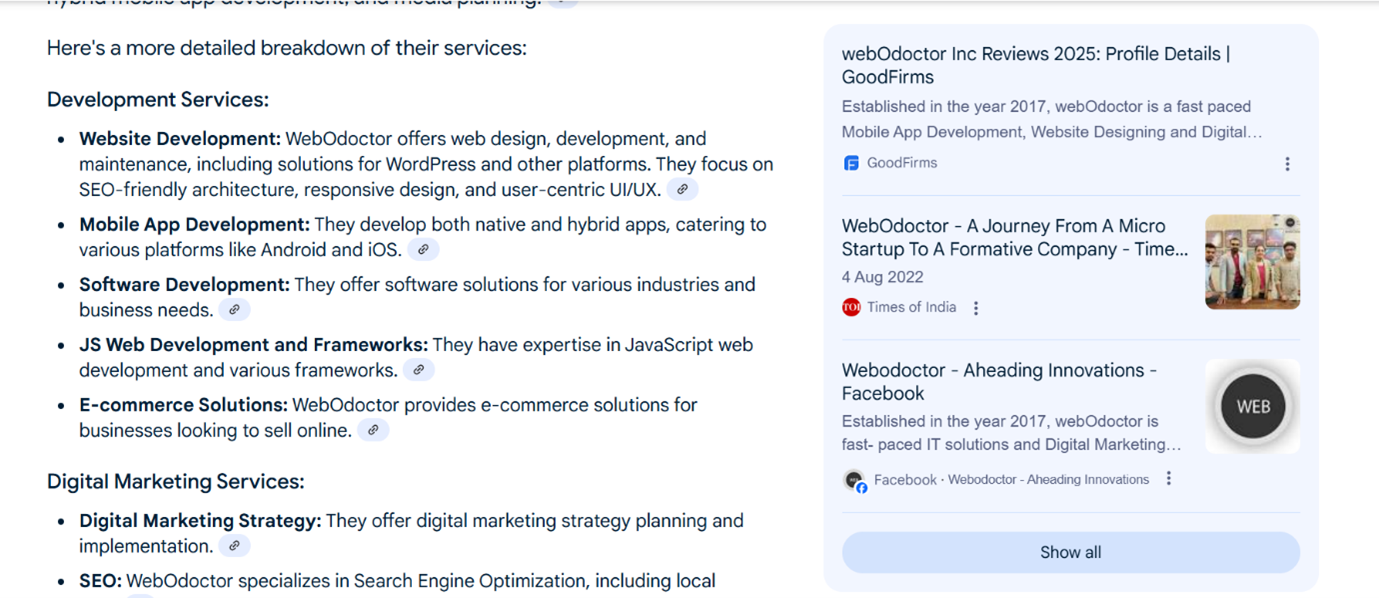
Task: Click link icon after Mobile App Development
Action: [423, 250]
